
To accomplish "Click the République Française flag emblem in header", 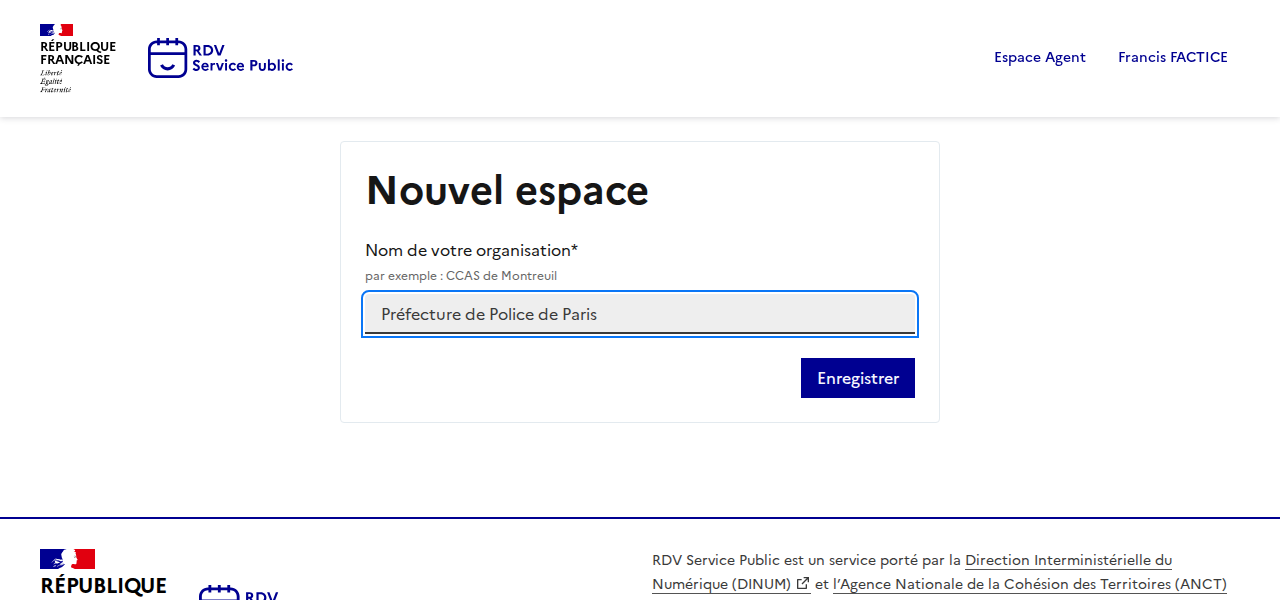I will tap(56, 30).
